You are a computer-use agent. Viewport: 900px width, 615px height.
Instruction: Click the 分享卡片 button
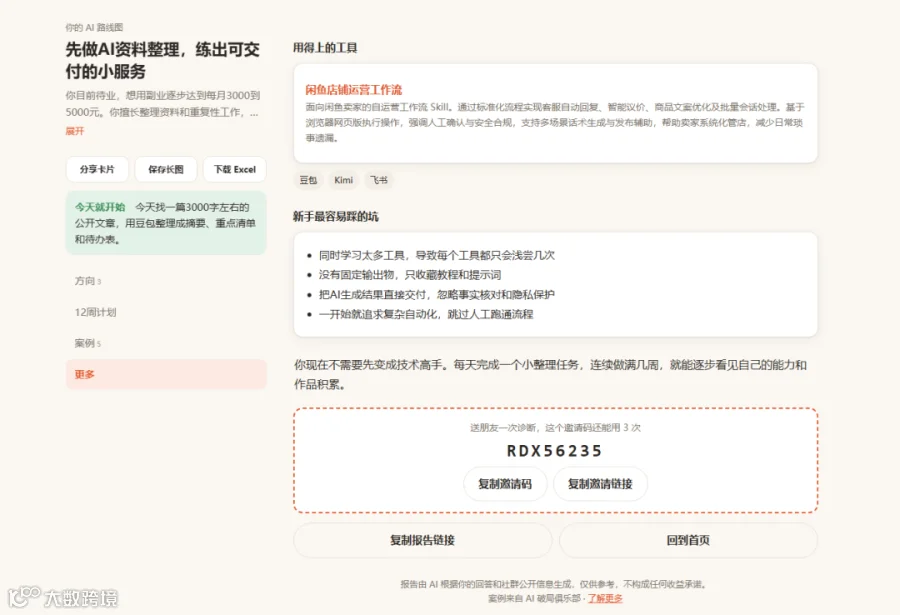97,169
